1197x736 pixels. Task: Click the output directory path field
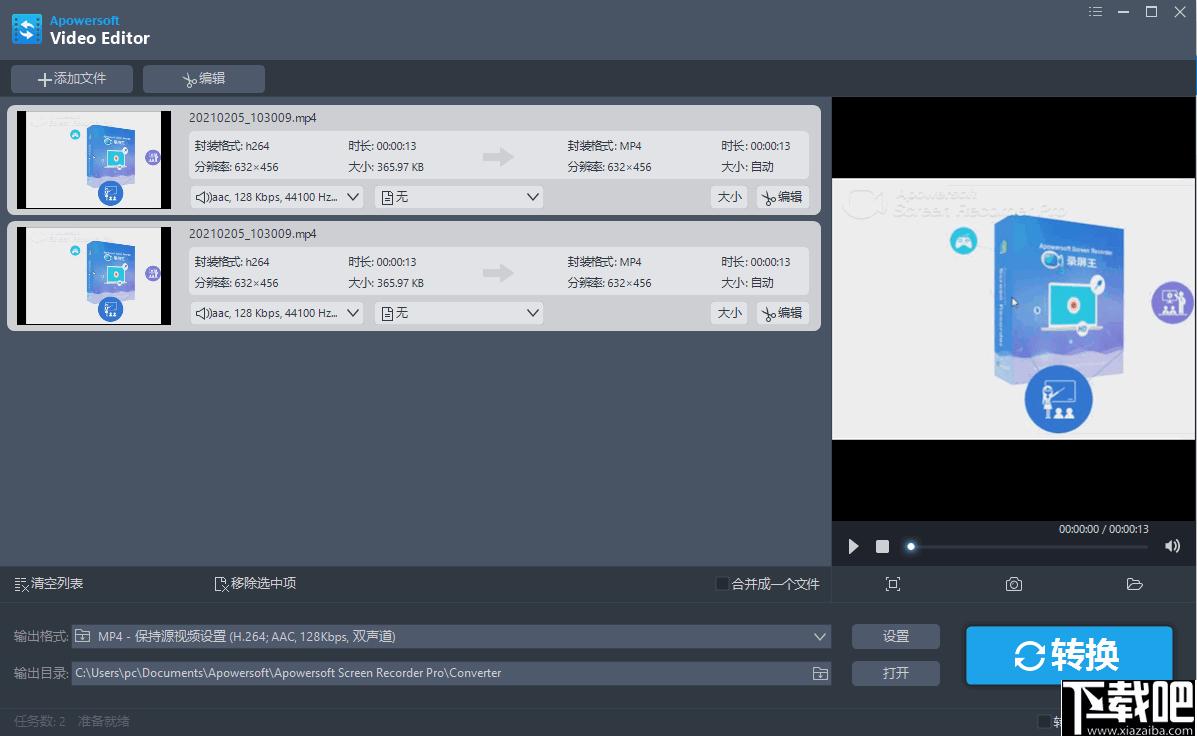pos(450,673)
